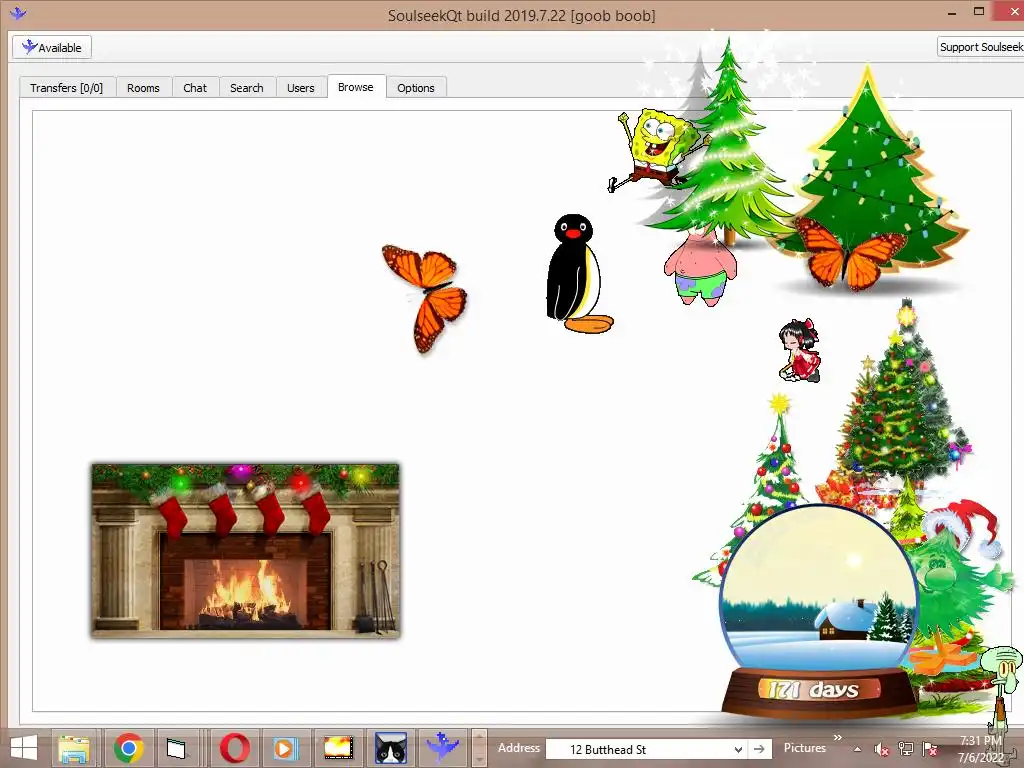Expand the Pictures toolbar chevron
This screenshot has height=768, width=1024.
pos(838,738)
